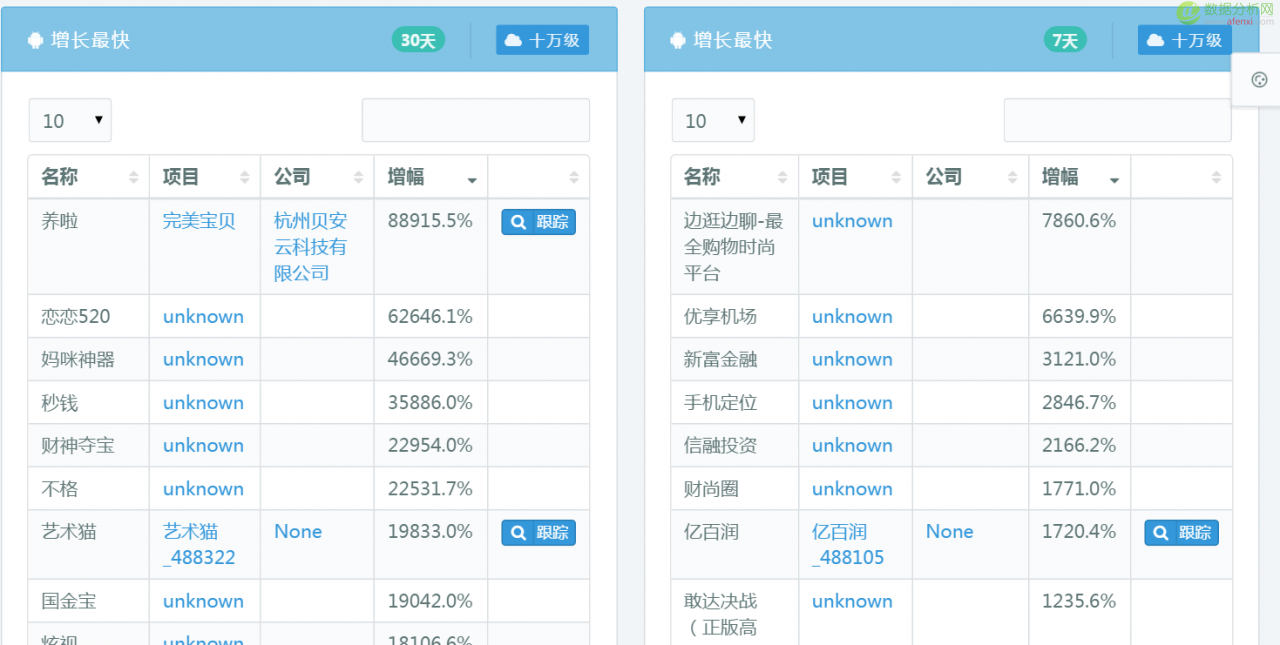This screenshot has width=1280, height=645.
Task: Click unknown link in 财尚圈 row
Action: click(x=852, y=489)
